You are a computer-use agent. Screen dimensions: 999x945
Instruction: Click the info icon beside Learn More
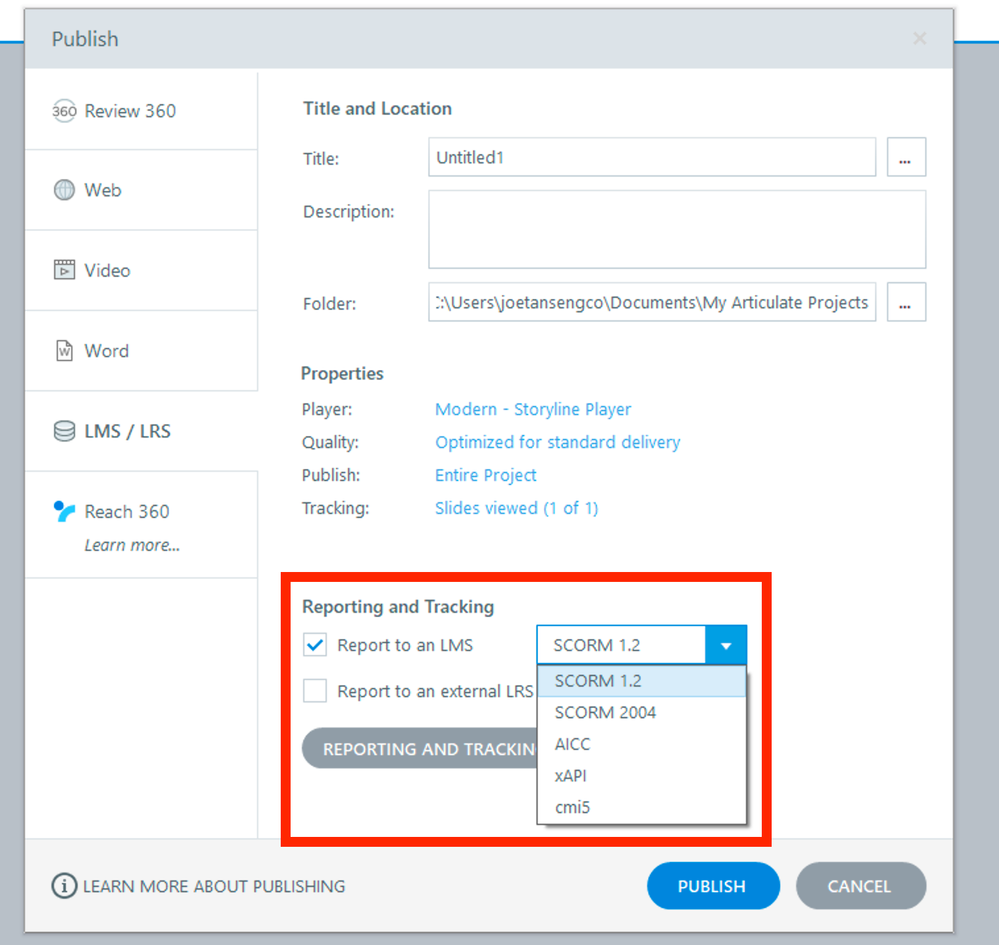[64, 886]
